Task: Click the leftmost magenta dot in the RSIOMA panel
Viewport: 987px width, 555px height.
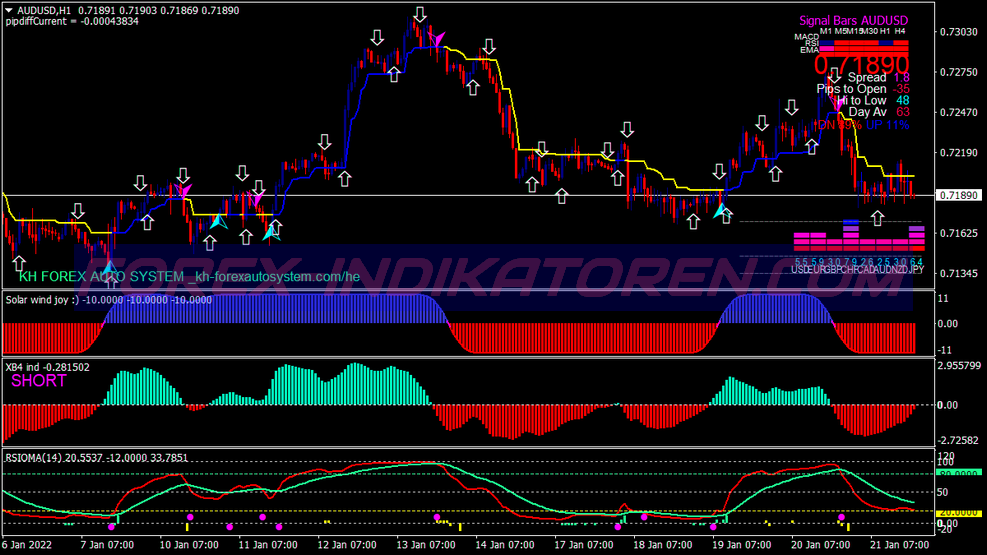Action: tap(112, 527)
